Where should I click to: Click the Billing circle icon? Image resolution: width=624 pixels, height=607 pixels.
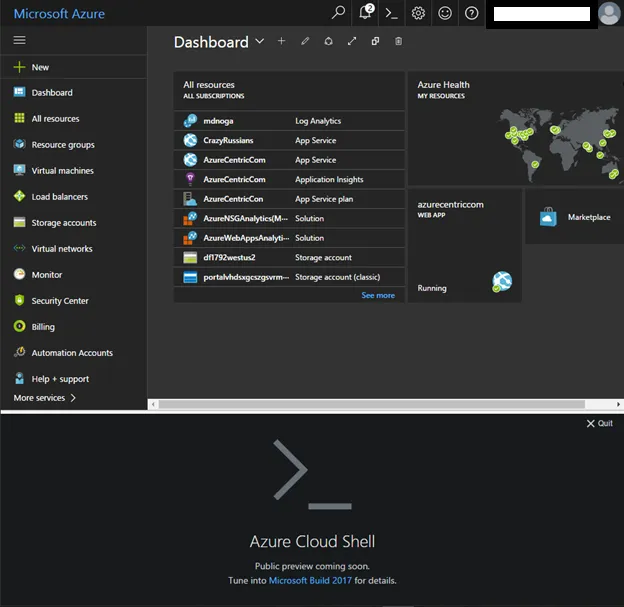(x=19, y=326)
